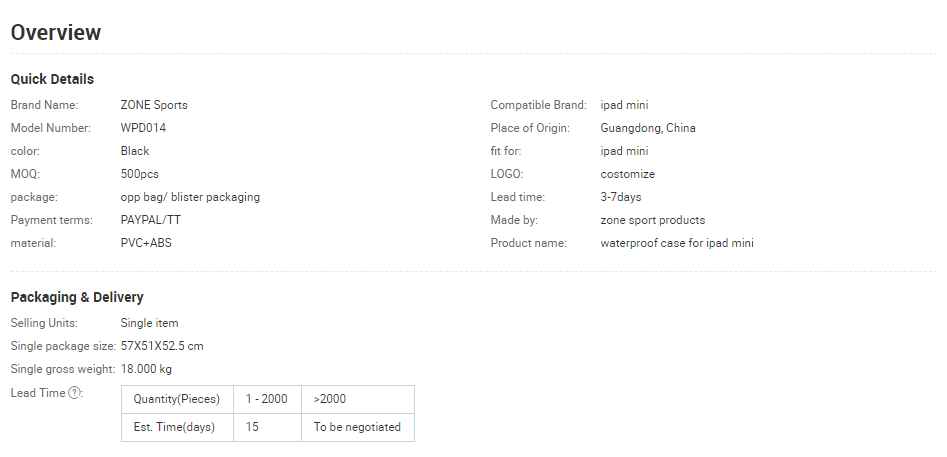Select the waterproof case for ipad mini text
The image size is (947, 457).
pyautogui.click(x=676, y=243)
